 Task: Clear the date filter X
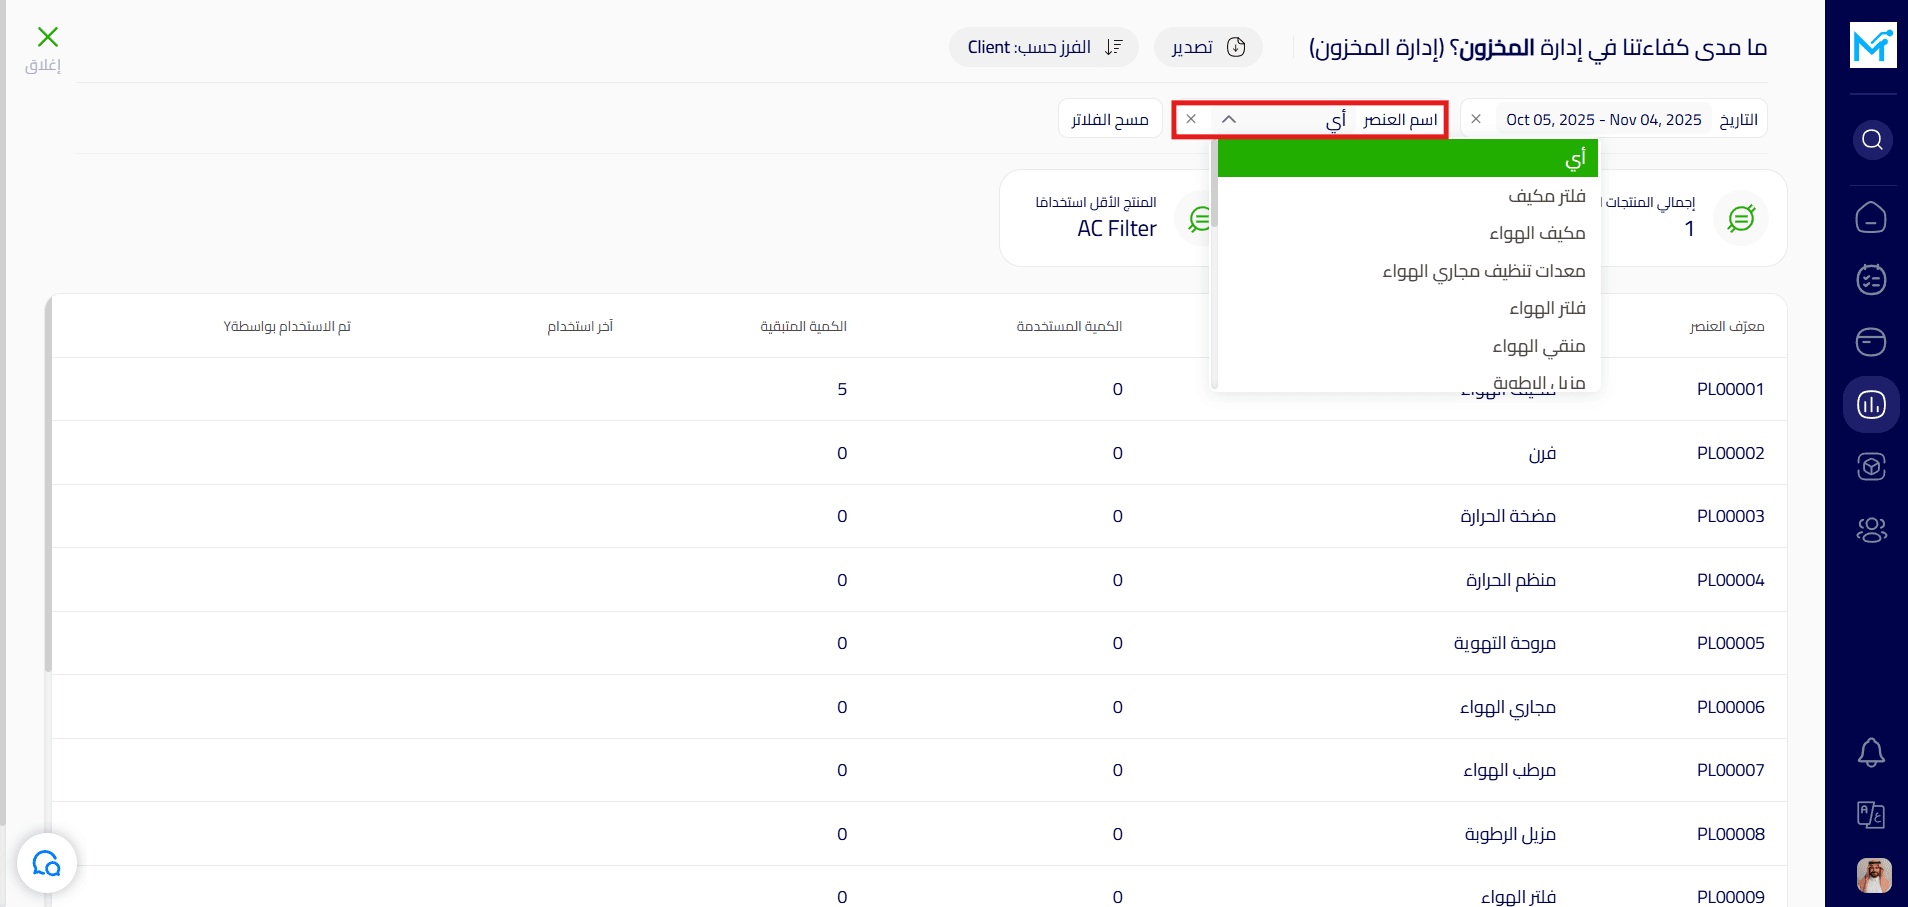coord(1476,119)
